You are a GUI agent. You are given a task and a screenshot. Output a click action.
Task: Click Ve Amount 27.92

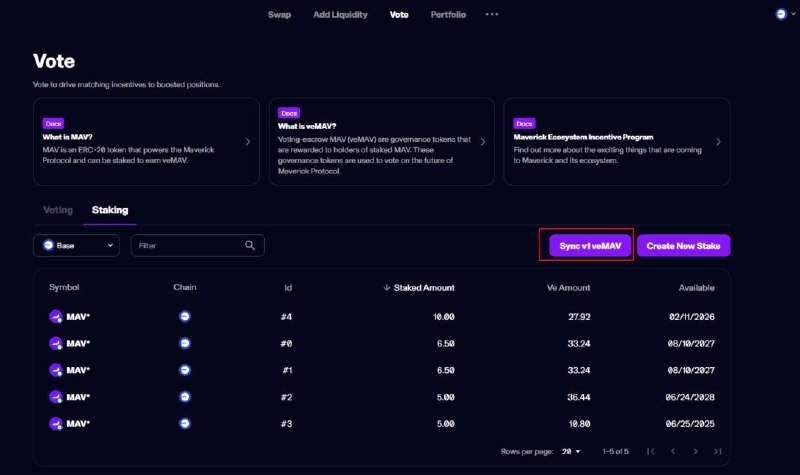(x=579, y=317)
